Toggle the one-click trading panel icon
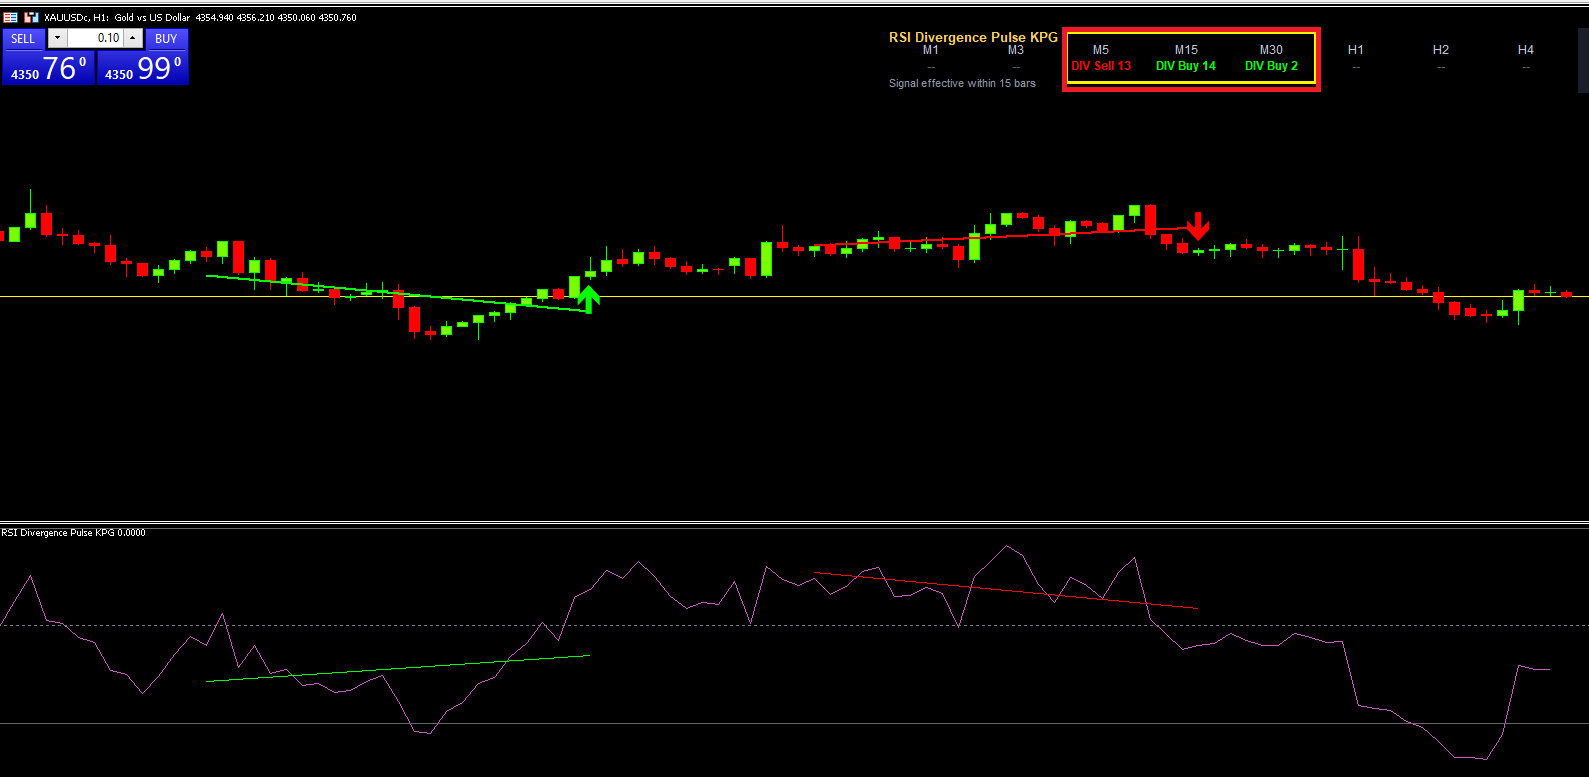The width and height of the screenshot is (1589, 777). coord(10,17)
